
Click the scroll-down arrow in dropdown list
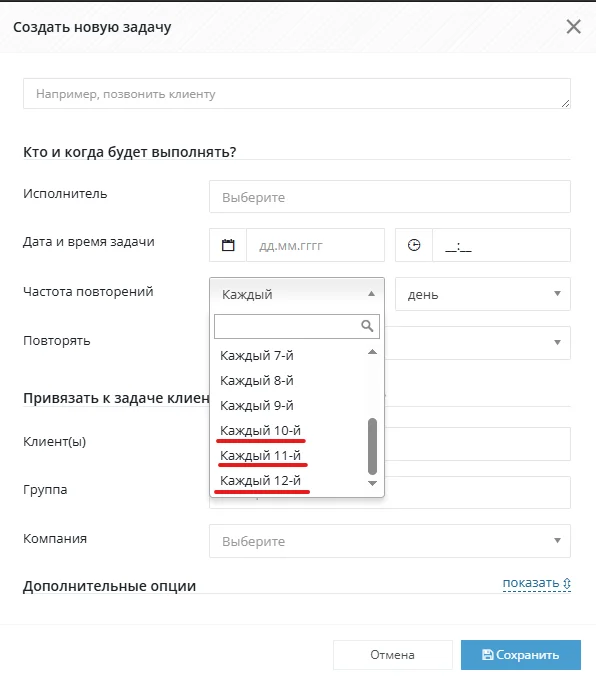point(372,483)
